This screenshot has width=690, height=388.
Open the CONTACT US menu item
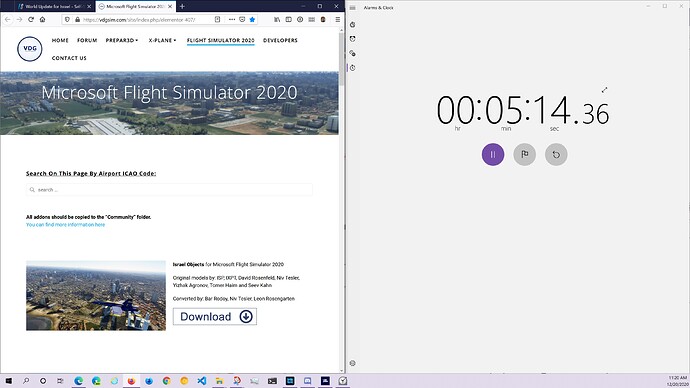69,58
